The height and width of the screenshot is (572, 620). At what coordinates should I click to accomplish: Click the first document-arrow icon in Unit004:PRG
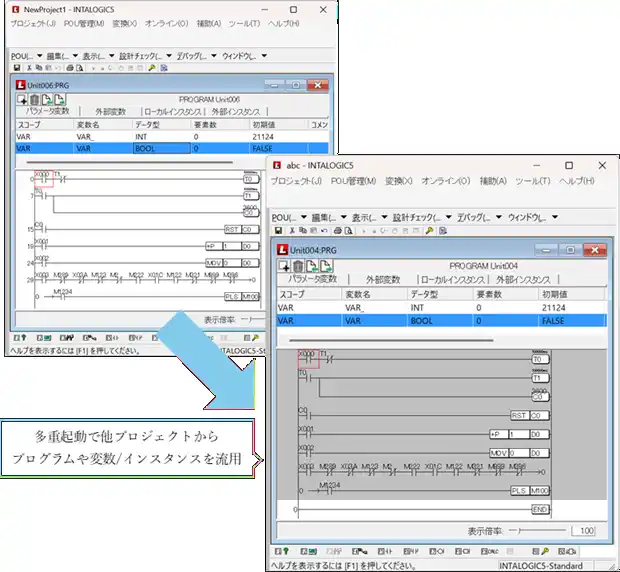coord(312,266)
